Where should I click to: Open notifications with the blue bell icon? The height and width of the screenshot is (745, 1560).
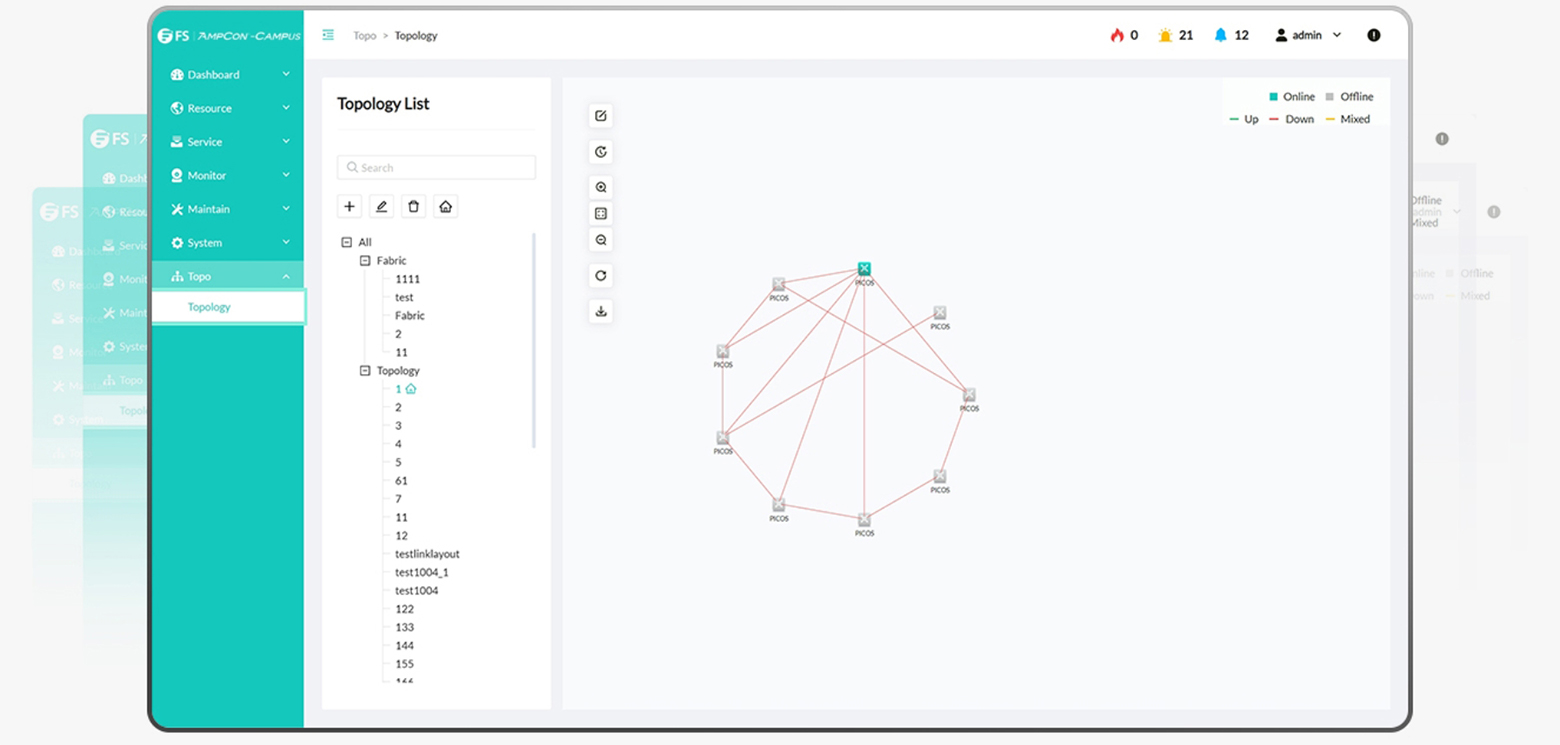(x=1220, y=35)
